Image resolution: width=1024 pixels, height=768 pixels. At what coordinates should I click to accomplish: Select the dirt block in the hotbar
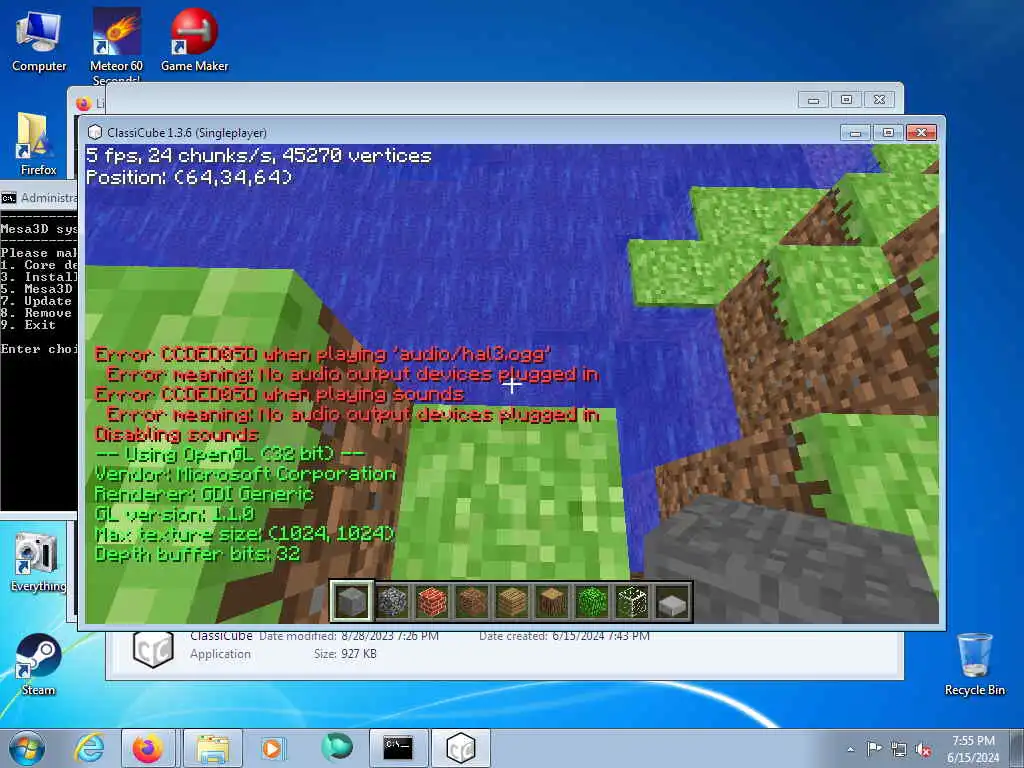[x=472, y=601]
